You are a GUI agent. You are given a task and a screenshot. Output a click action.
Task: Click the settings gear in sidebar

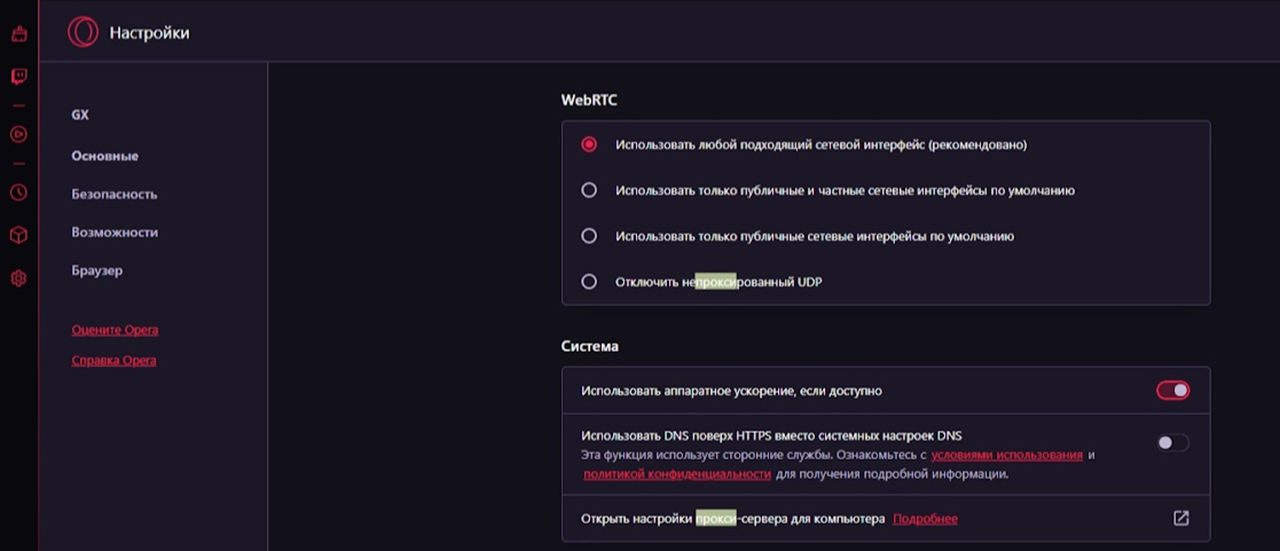(x=18, y=278)
